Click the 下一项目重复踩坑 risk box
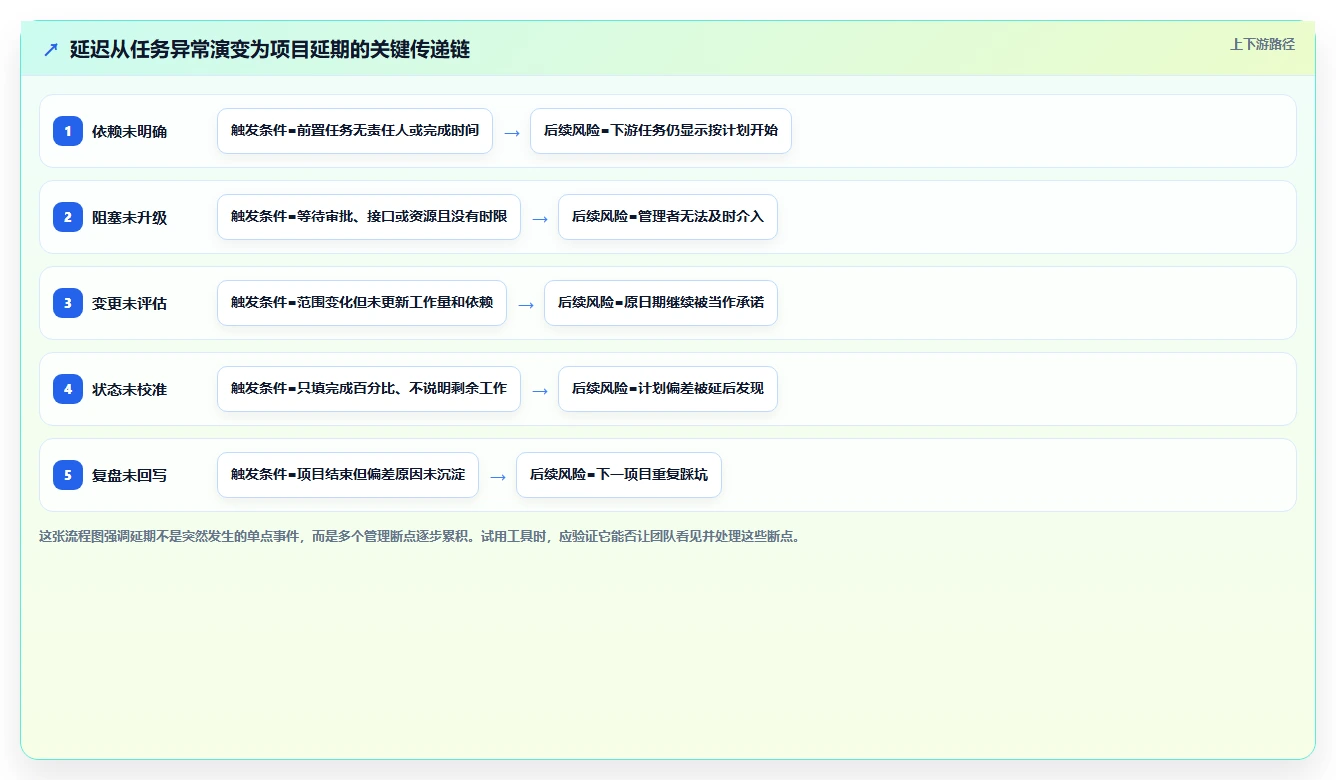The width and height of the screenshot is (1336, 780). point(619,475)
